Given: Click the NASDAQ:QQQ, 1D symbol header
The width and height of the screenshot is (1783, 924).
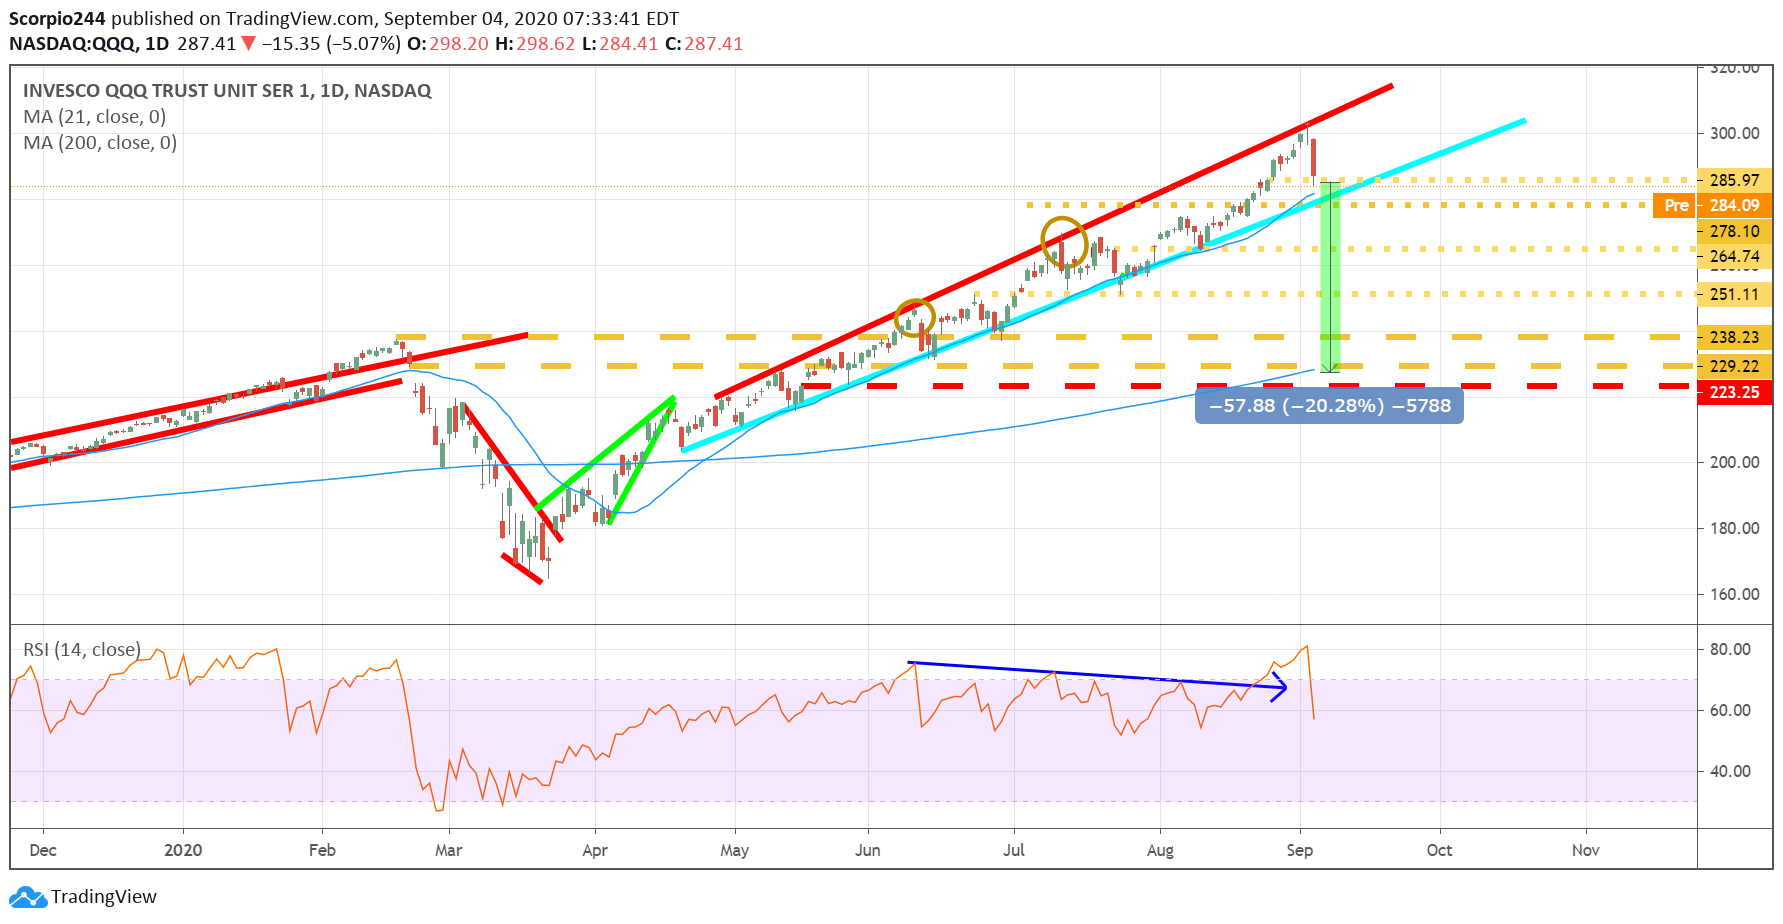Looking at the screenshot, I should 89,44.
